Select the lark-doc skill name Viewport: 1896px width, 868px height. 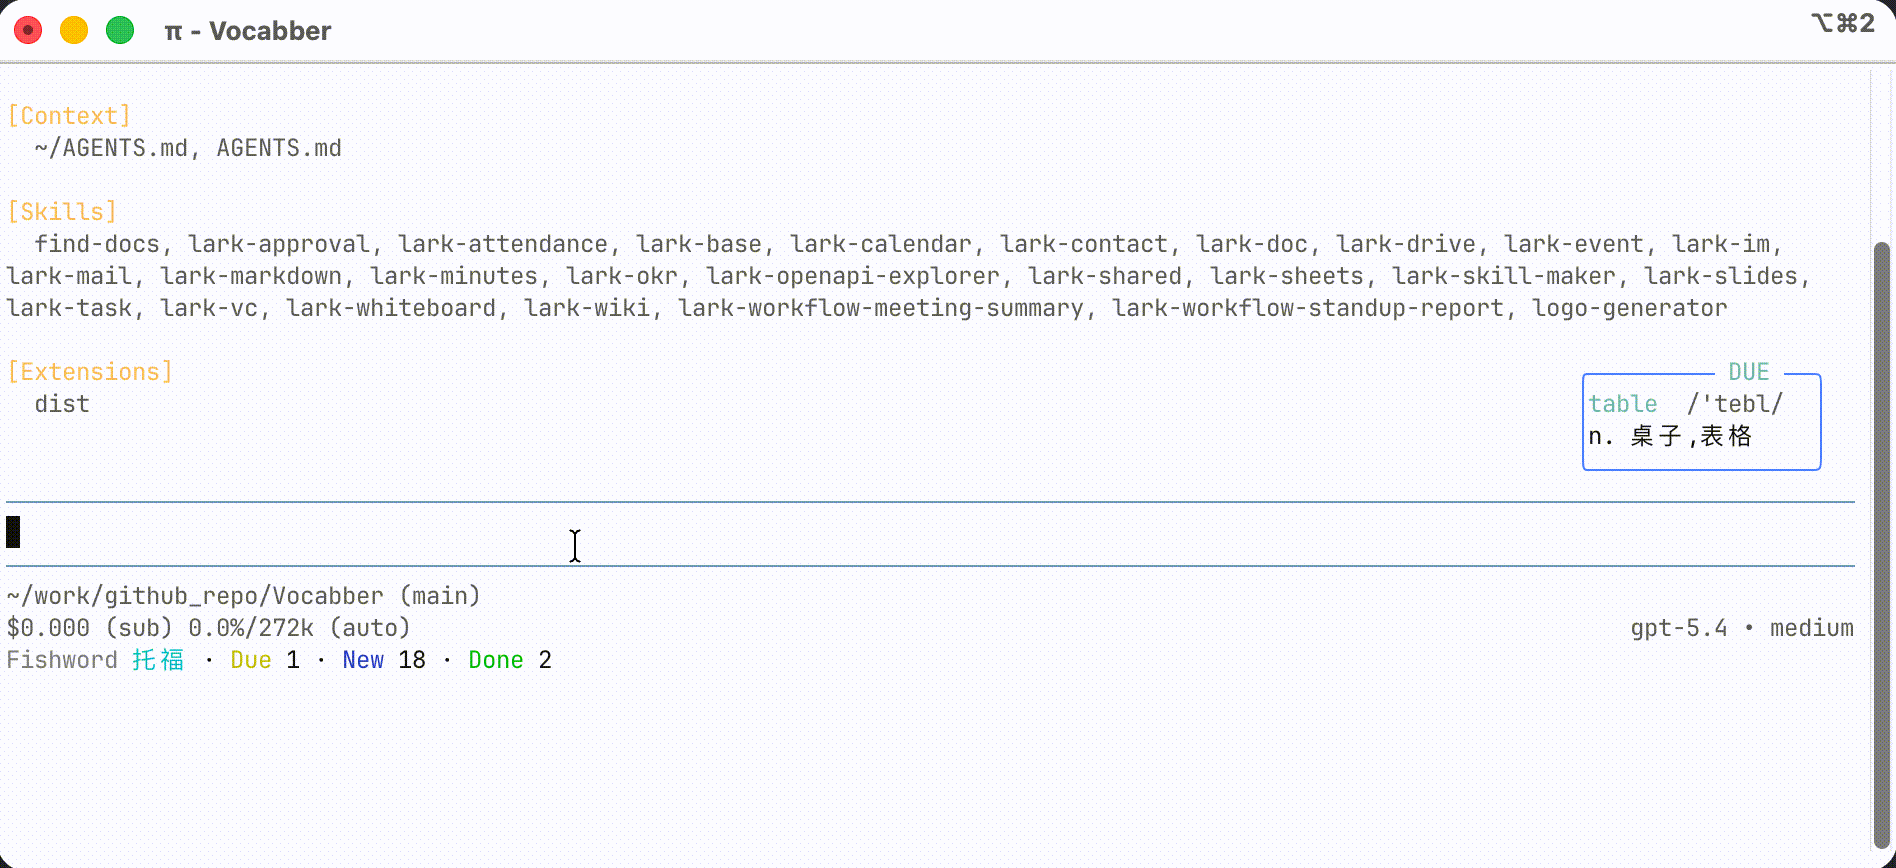1252,244
